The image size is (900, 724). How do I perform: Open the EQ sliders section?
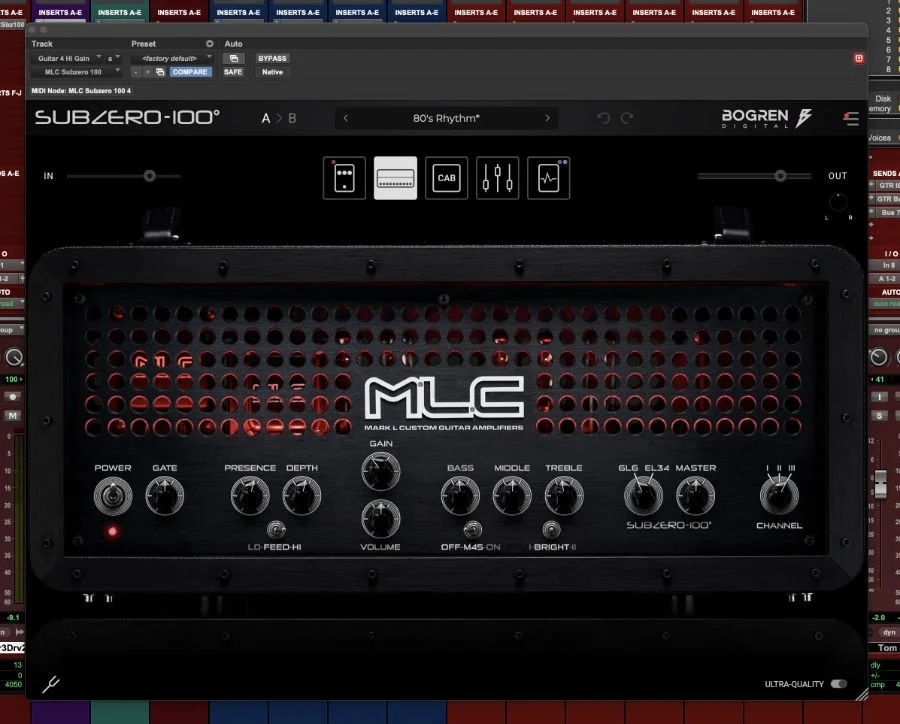497,177
